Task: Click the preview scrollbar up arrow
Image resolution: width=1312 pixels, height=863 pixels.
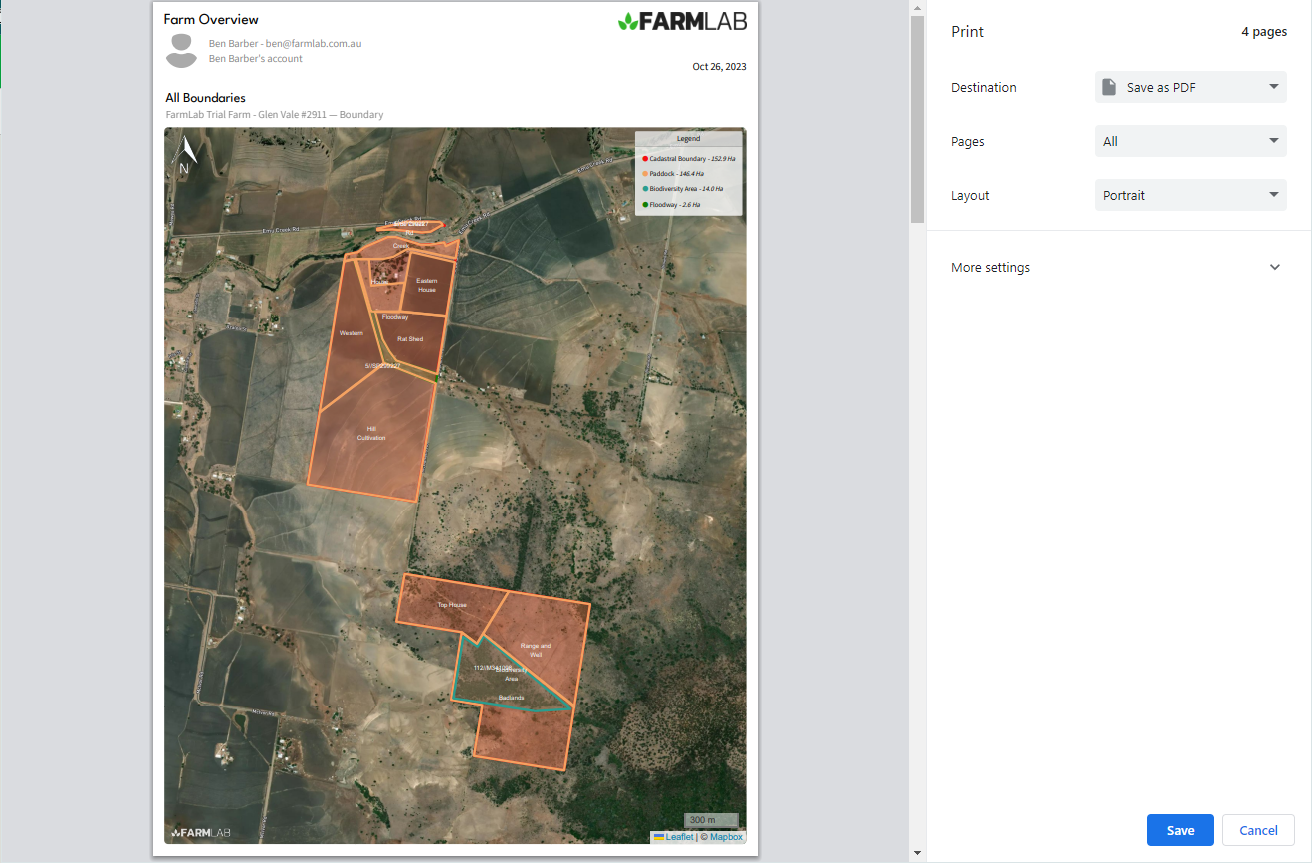Action: 917,8
